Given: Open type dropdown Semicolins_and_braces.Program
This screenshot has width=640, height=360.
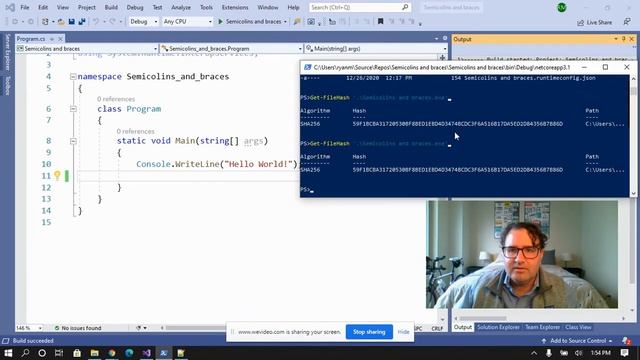Looking at the screenshot, I should point(231,49).
